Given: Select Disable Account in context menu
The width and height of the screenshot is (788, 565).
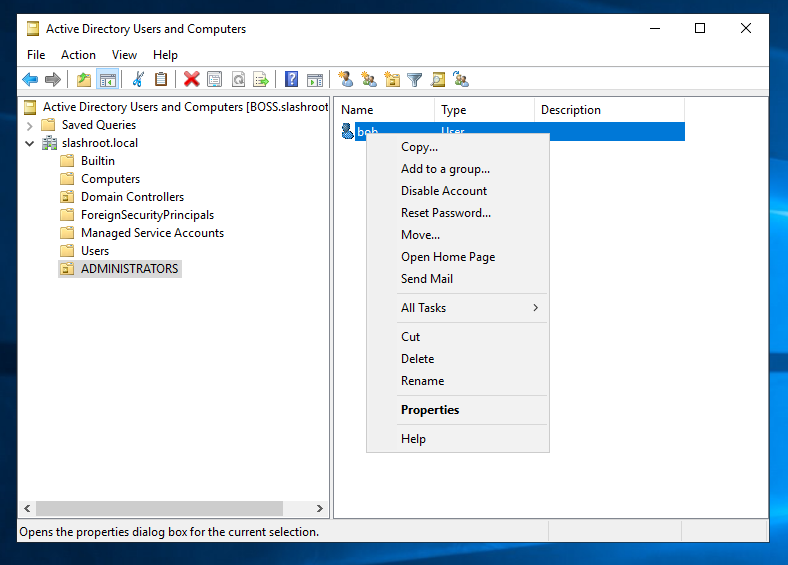Looking at the screenshot, I should click(x=444, y=191).
